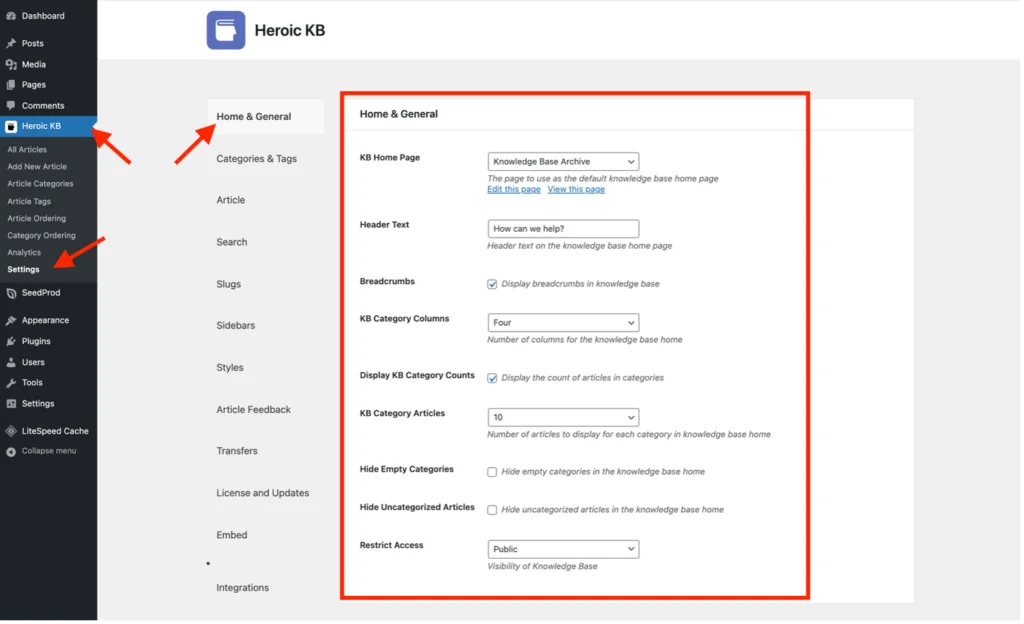Open the Embed tab

(x=232, y=535)
